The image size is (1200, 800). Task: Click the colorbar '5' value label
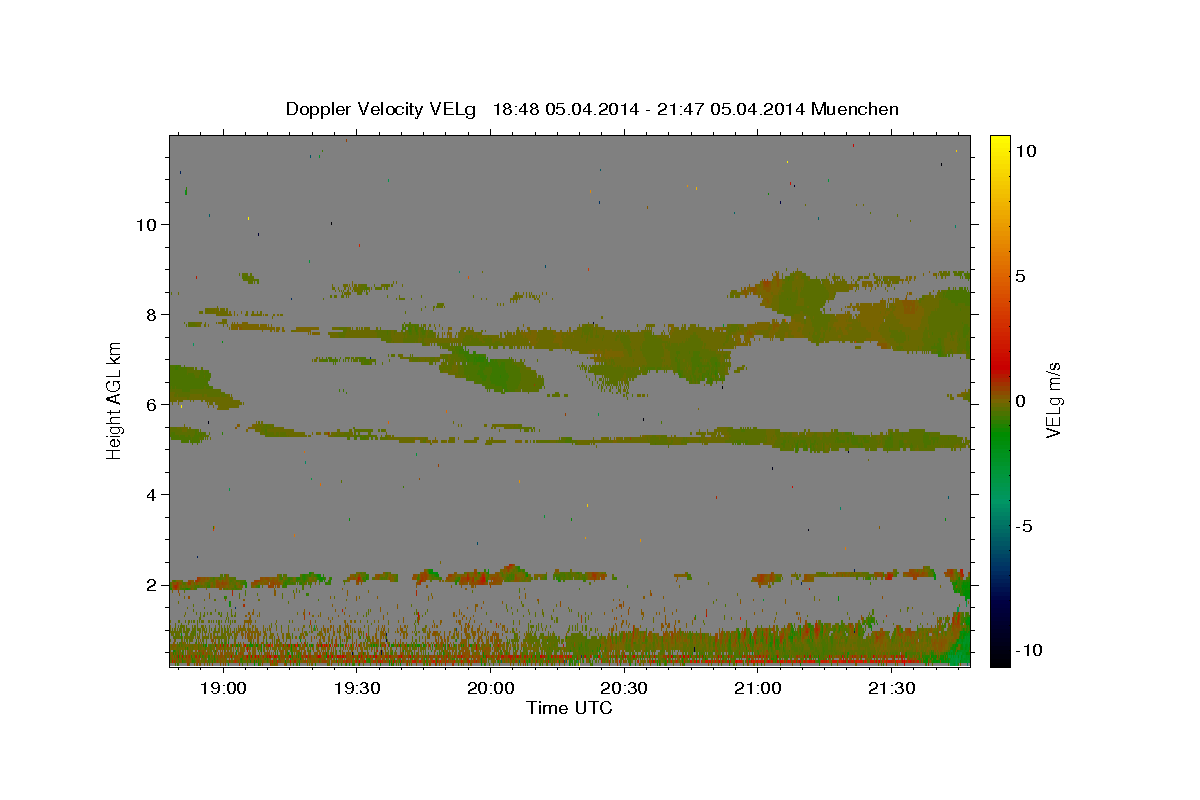tap(1021, 276)
